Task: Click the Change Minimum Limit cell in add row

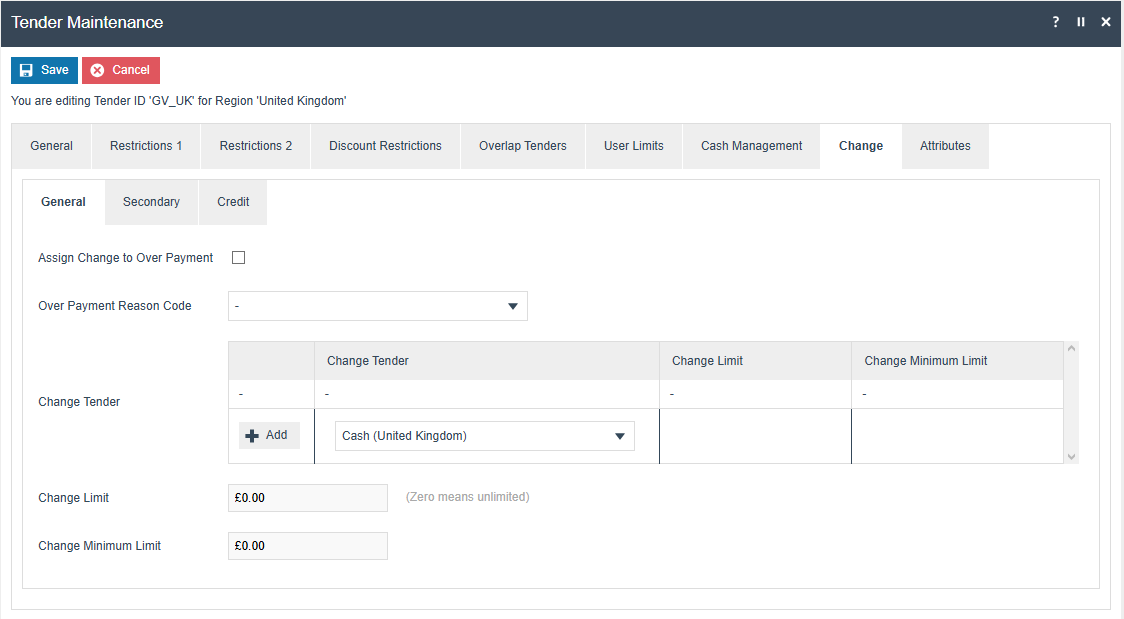Action: pyautogui.click(x=958, y=436)
